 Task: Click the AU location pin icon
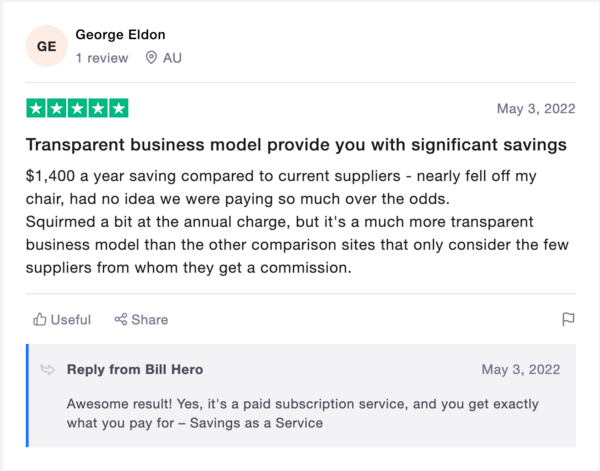coord(151,58)
